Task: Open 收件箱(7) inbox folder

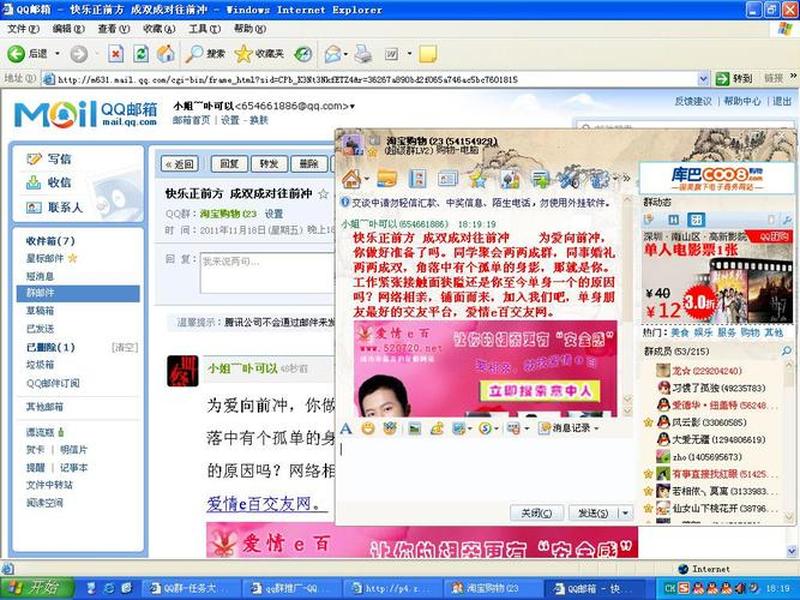Action: [x=50, y=241]
